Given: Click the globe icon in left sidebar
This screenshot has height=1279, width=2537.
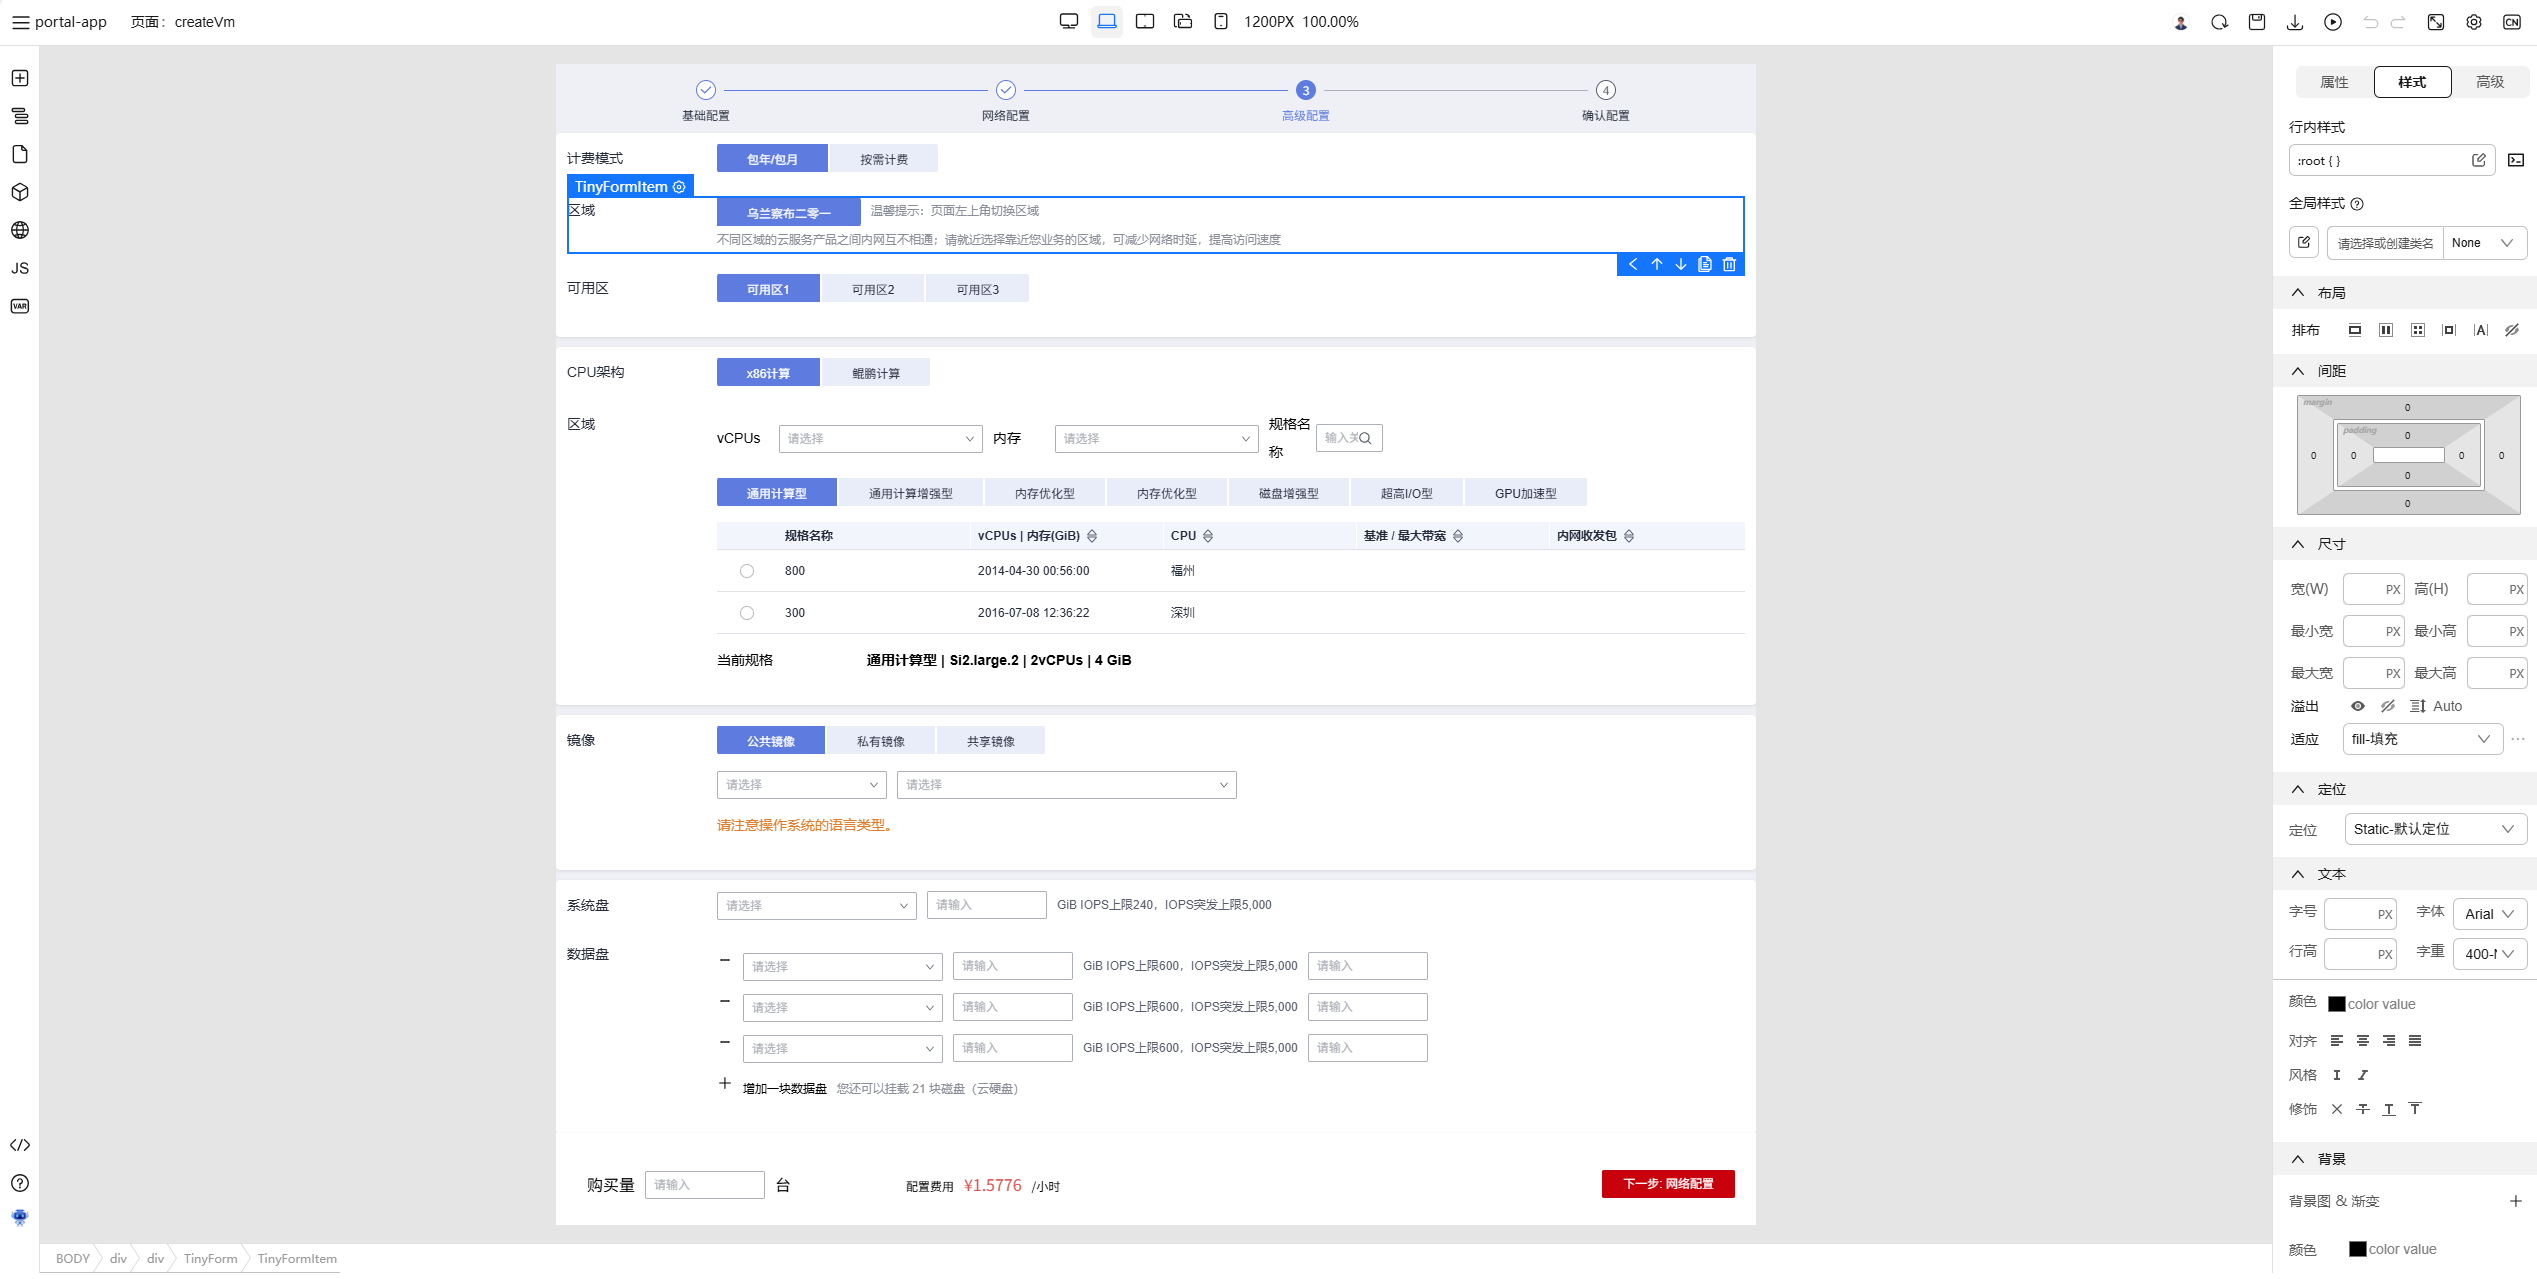Looking at the screenshot, I should tap(20, 230).
